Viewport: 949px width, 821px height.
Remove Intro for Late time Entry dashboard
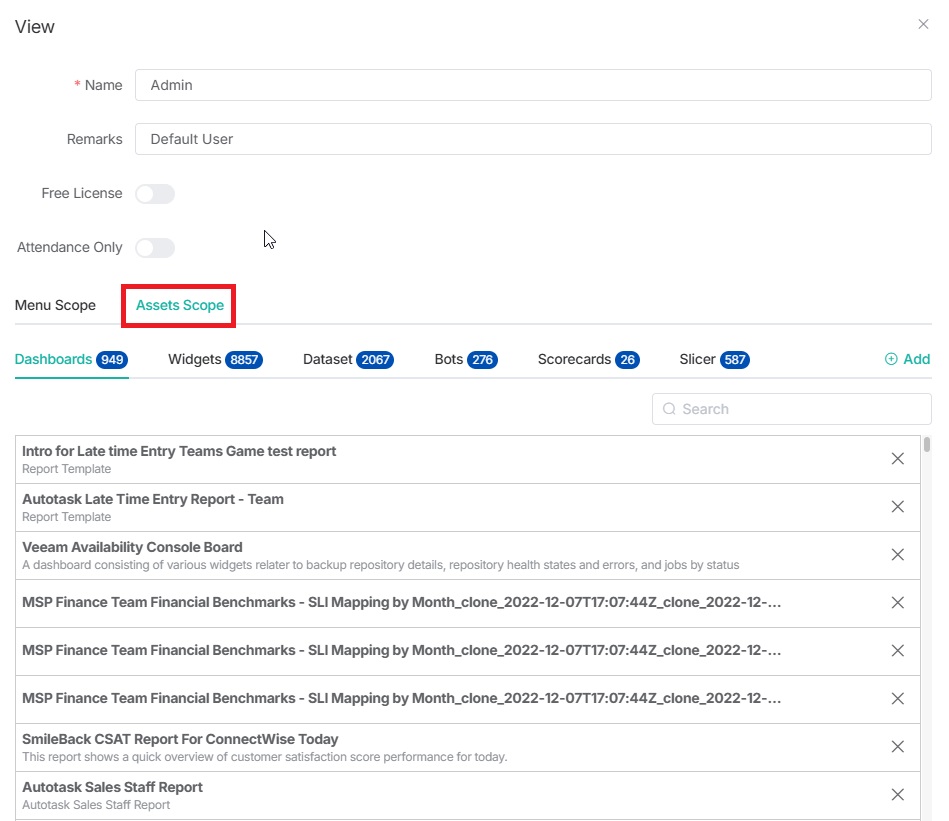pyautogui.click(x=897, y=459)
